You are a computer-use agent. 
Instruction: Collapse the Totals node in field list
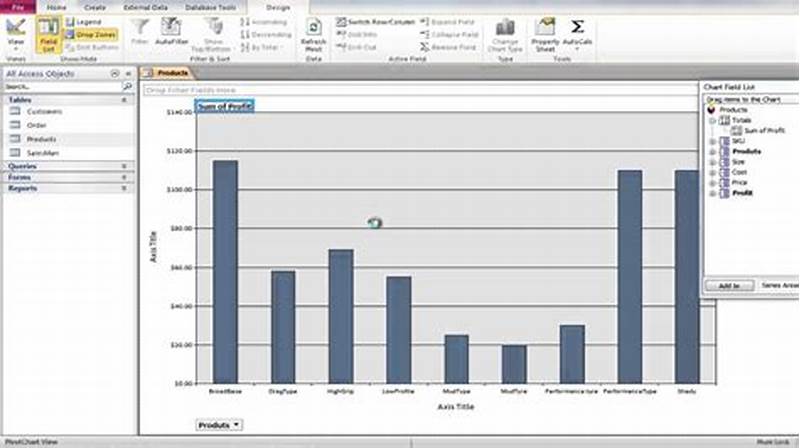pos(713,121)
